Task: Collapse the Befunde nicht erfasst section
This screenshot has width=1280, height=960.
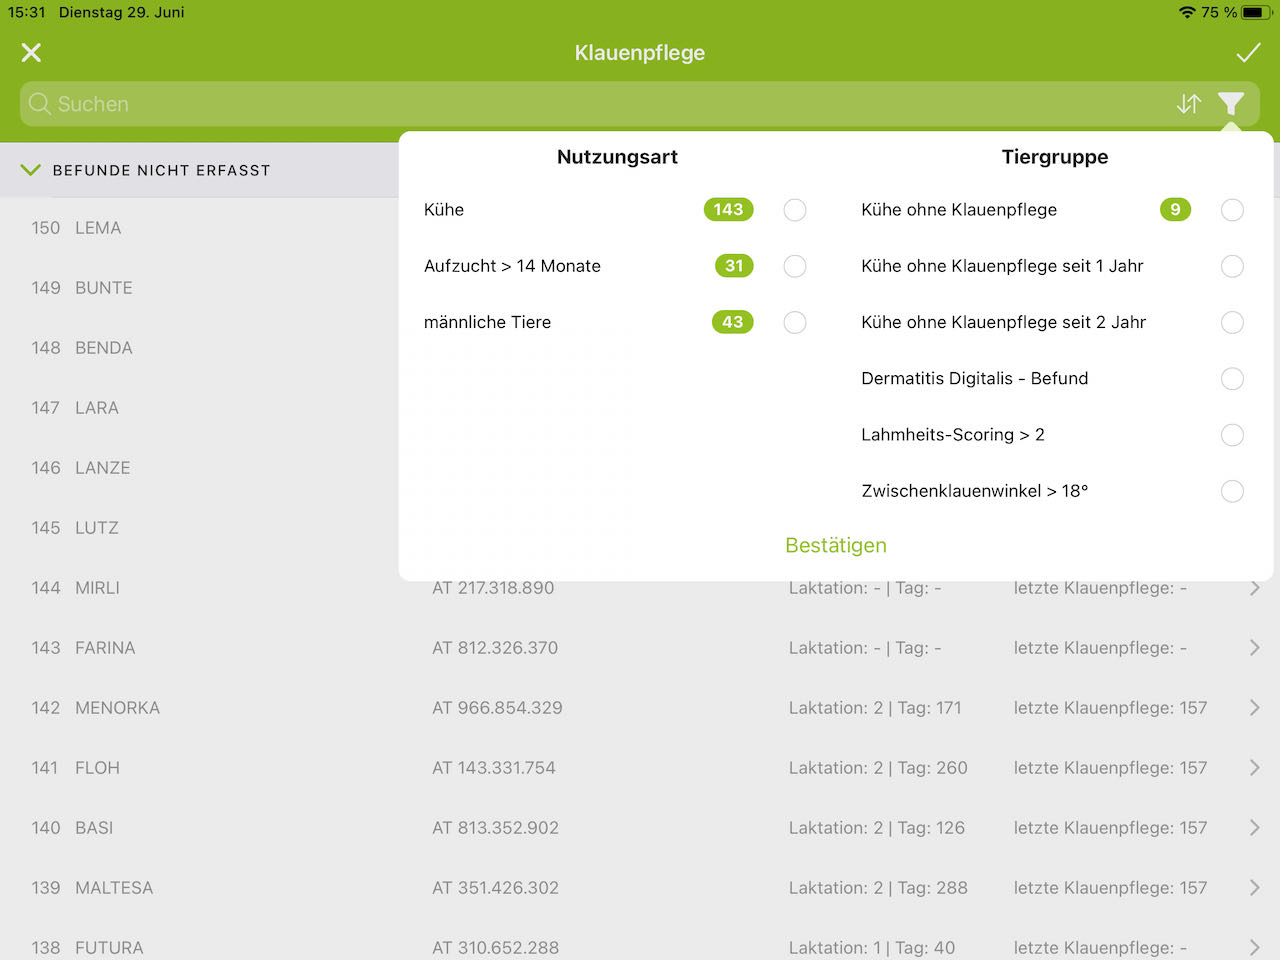Action: [x=30, y=170]
